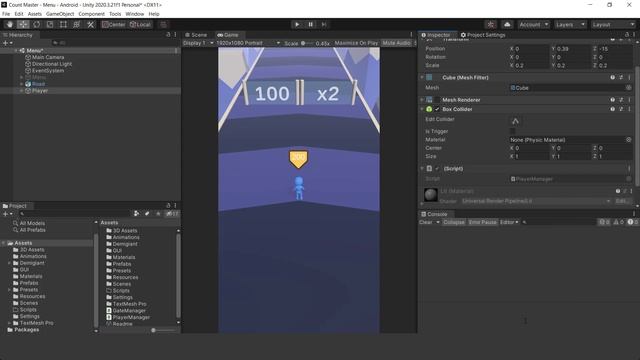Screen dimensions: 640x360
Task: Toggle the Script component enabled checkbox
Action: pos(437,168)
